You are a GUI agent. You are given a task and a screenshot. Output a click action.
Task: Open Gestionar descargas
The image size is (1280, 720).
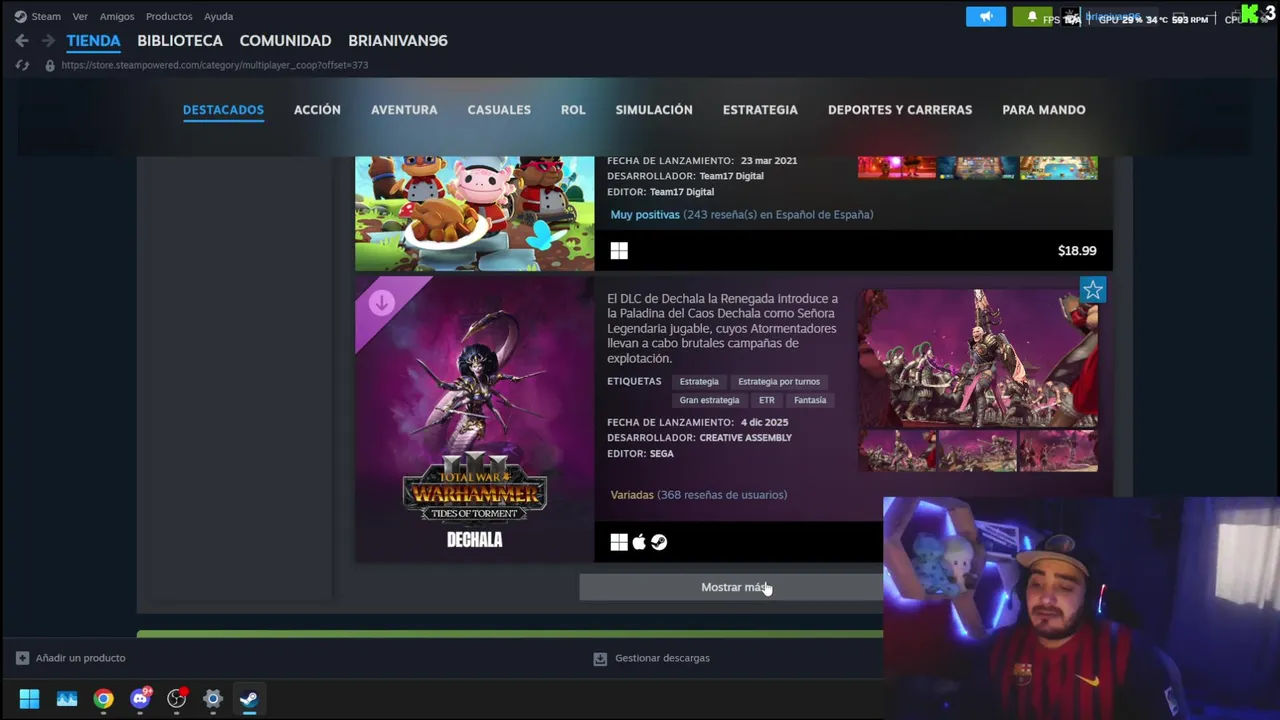tap(662, 658)
